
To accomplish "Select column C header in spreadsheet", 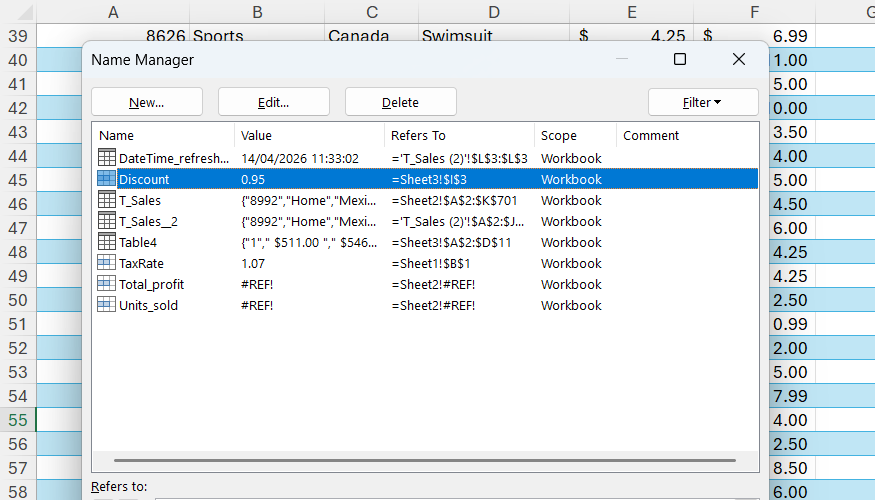I will click(x=372, y=12).
